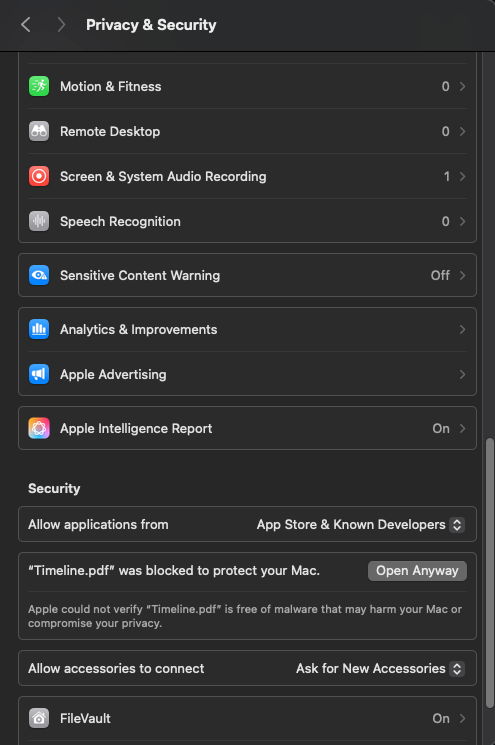Select Screen & System Audio Recording label

(x=163, y=177)
